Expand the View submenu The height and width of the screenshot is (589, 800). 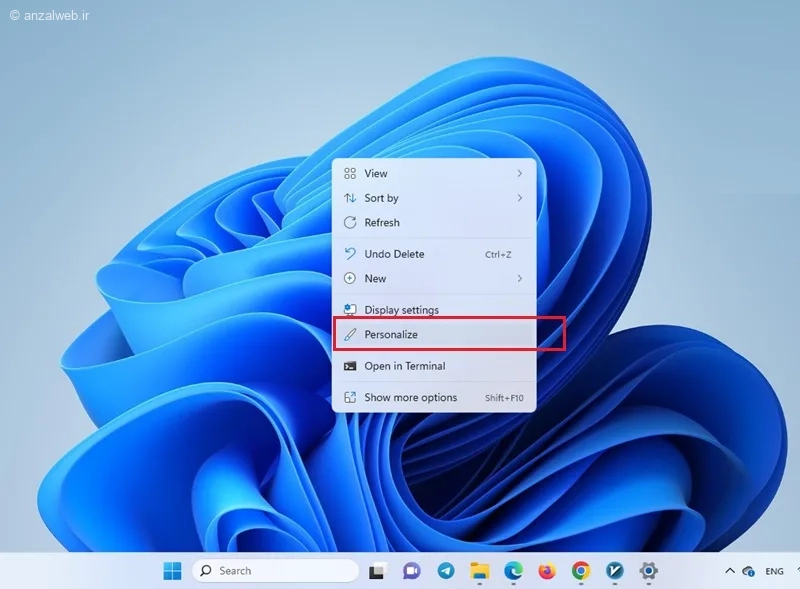(434, 174)
